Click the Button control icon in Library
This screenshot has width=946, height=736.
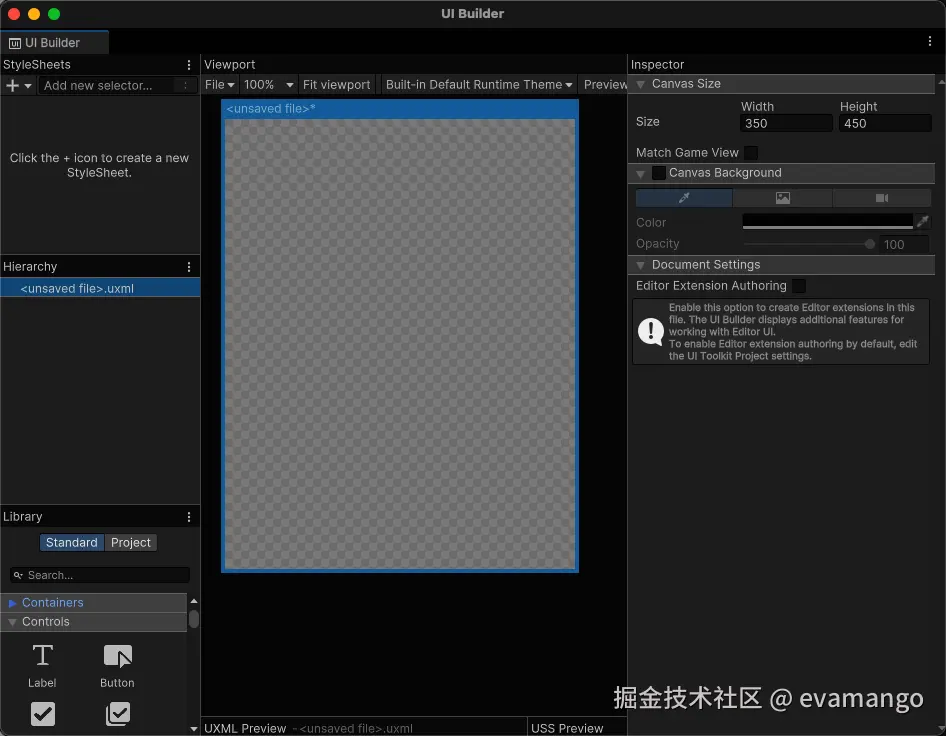point(118,656)
